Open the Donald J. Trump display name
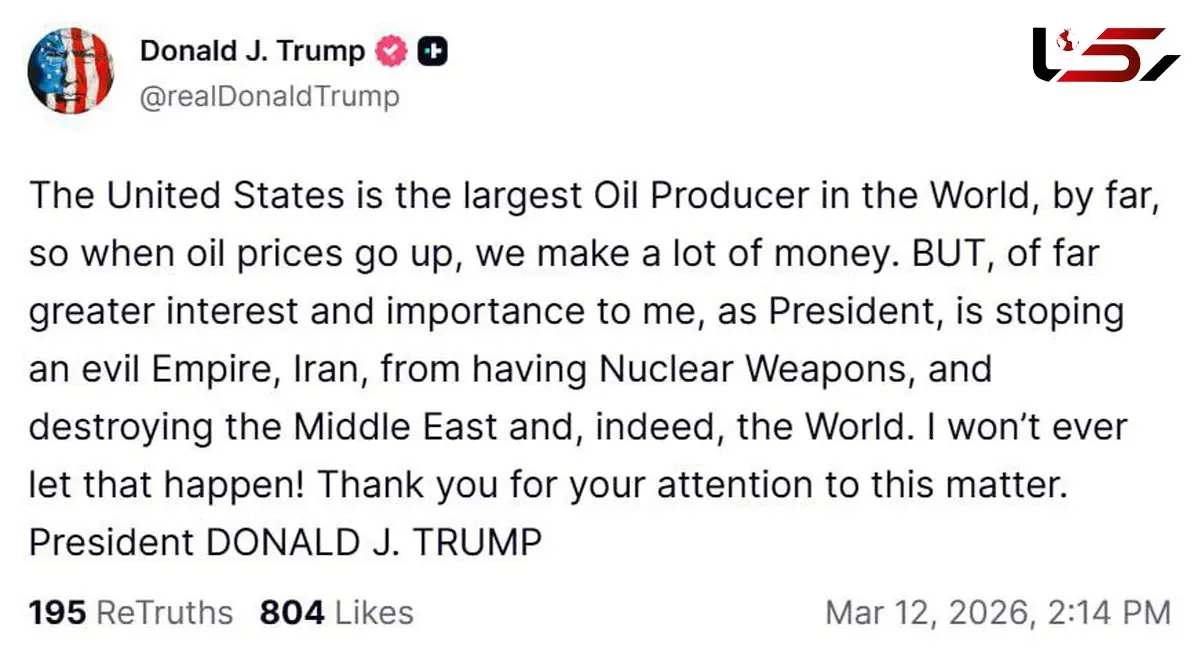This screenshot has height=664, width=1200. pyautogui.click(x=252, y=51)
